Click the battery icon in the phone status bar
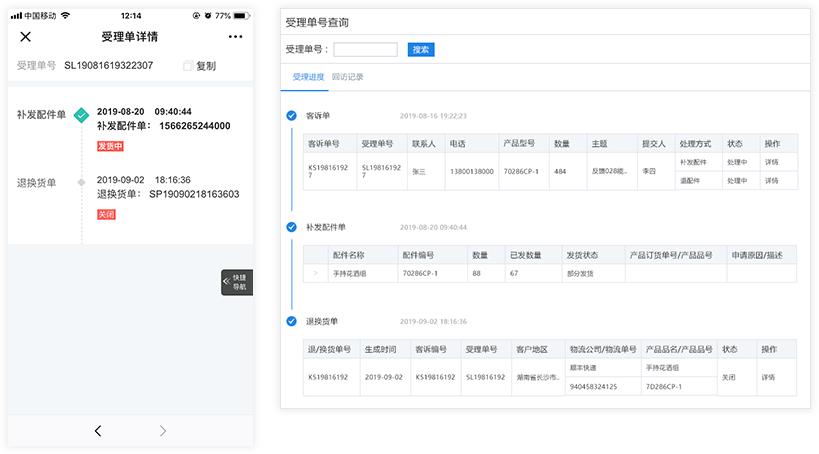Screen dimensions: 819x454 [241, 16]
